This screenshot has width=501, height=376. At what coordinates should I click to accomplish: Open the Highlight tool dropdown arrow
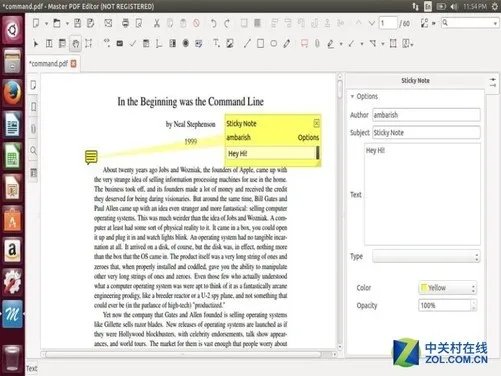(341, 44)
